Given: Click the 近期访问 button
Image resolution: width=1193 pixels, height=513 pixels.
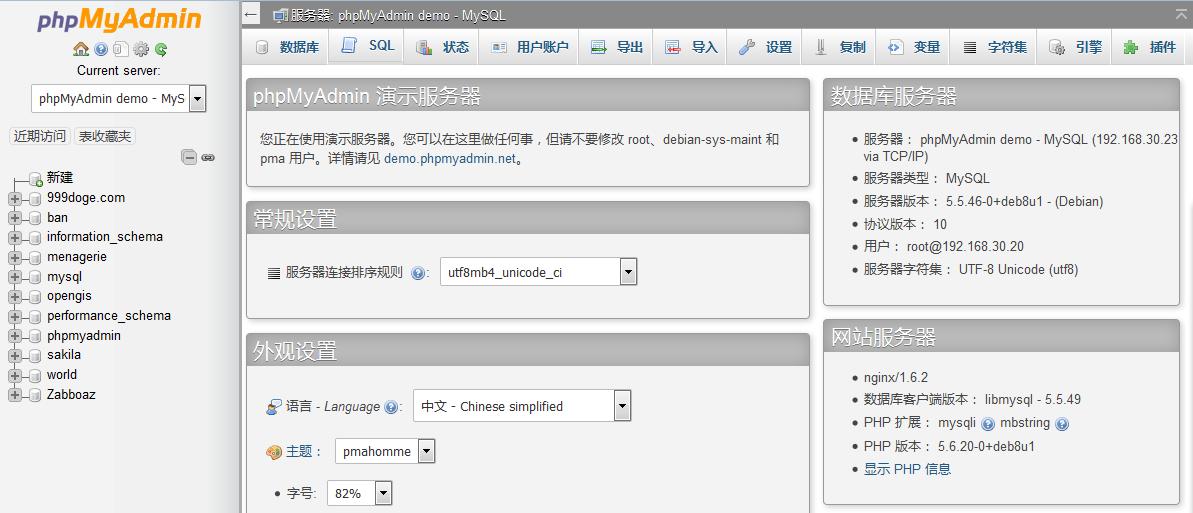Looking at the screenshot, I should 40,136.
